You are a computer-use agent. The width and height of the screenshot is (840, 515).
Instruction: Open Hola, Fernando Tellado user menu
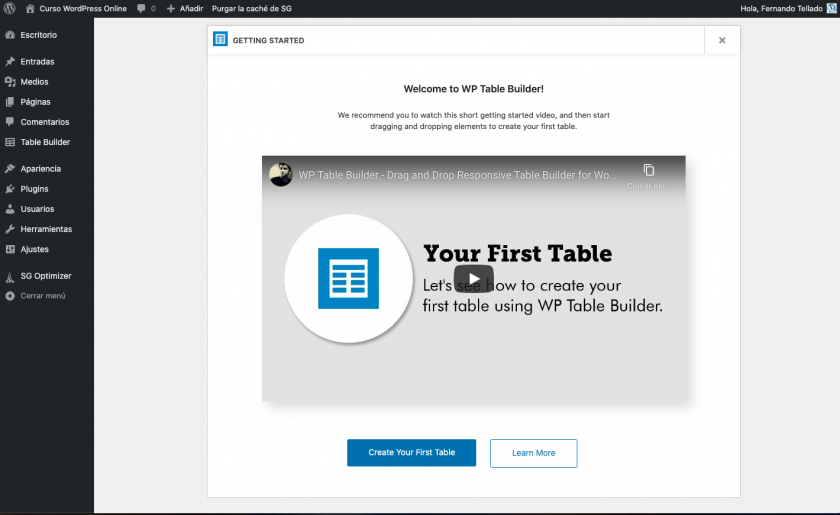tap(781, 8)
